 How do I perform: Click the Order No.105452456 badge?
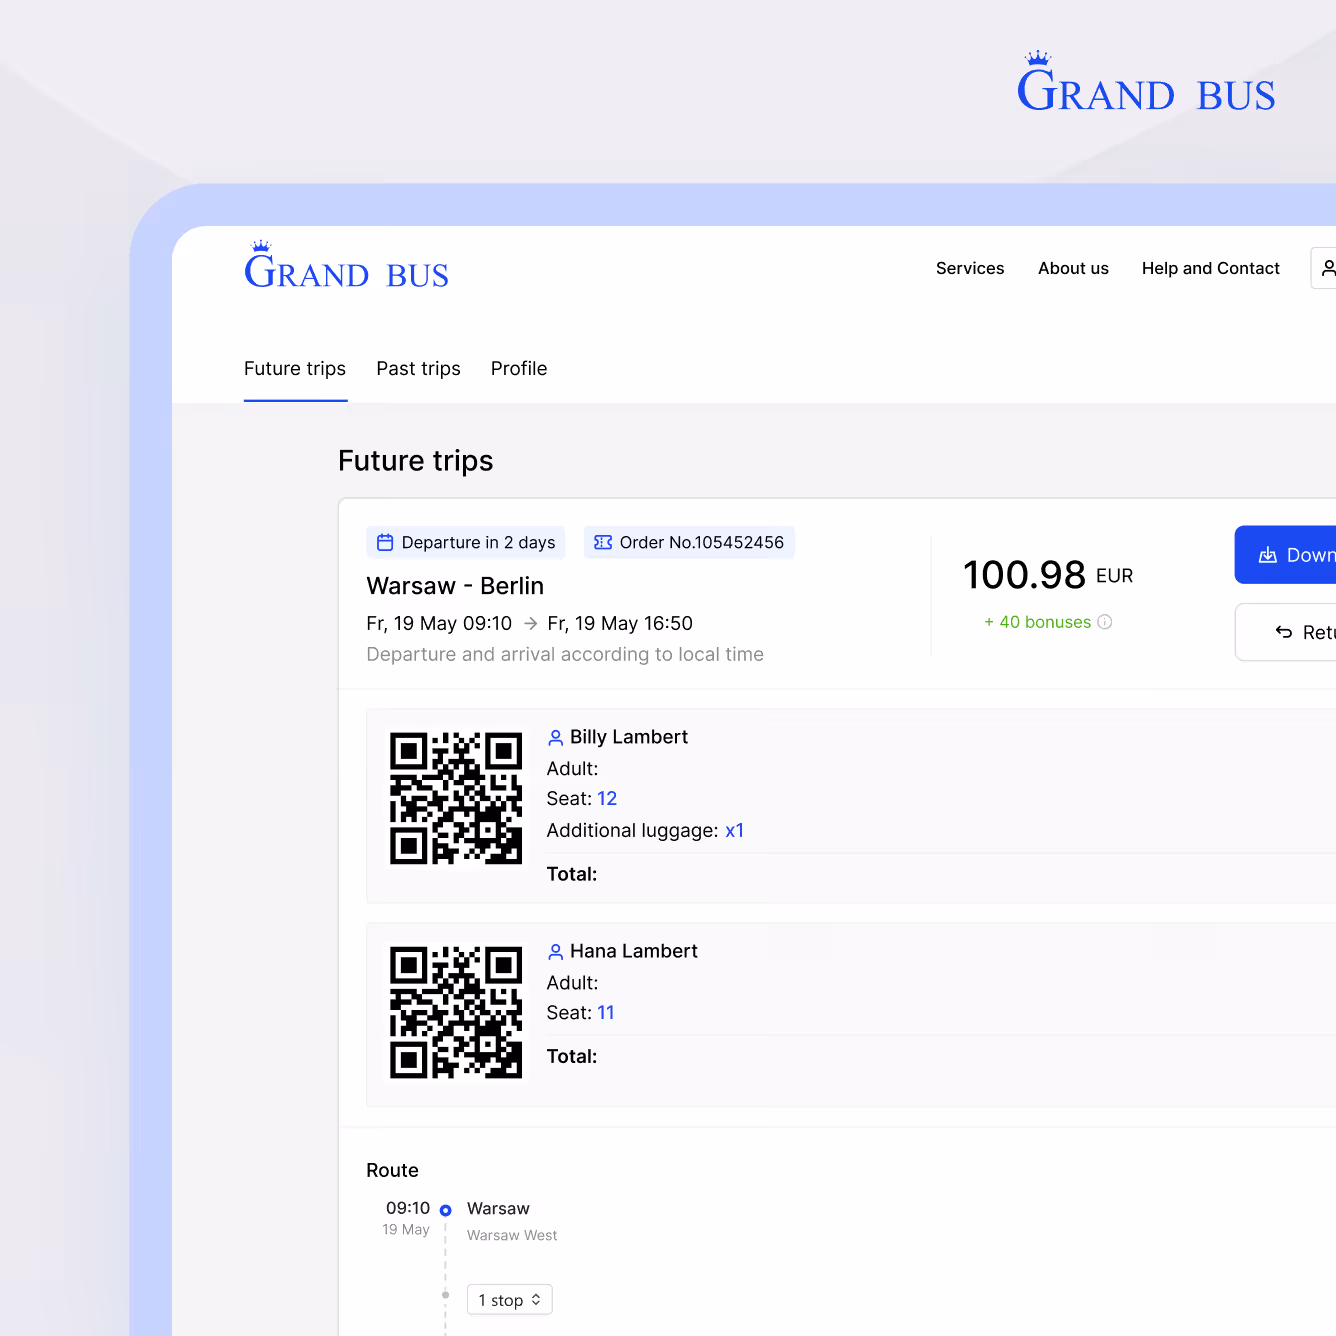(689, 542)
